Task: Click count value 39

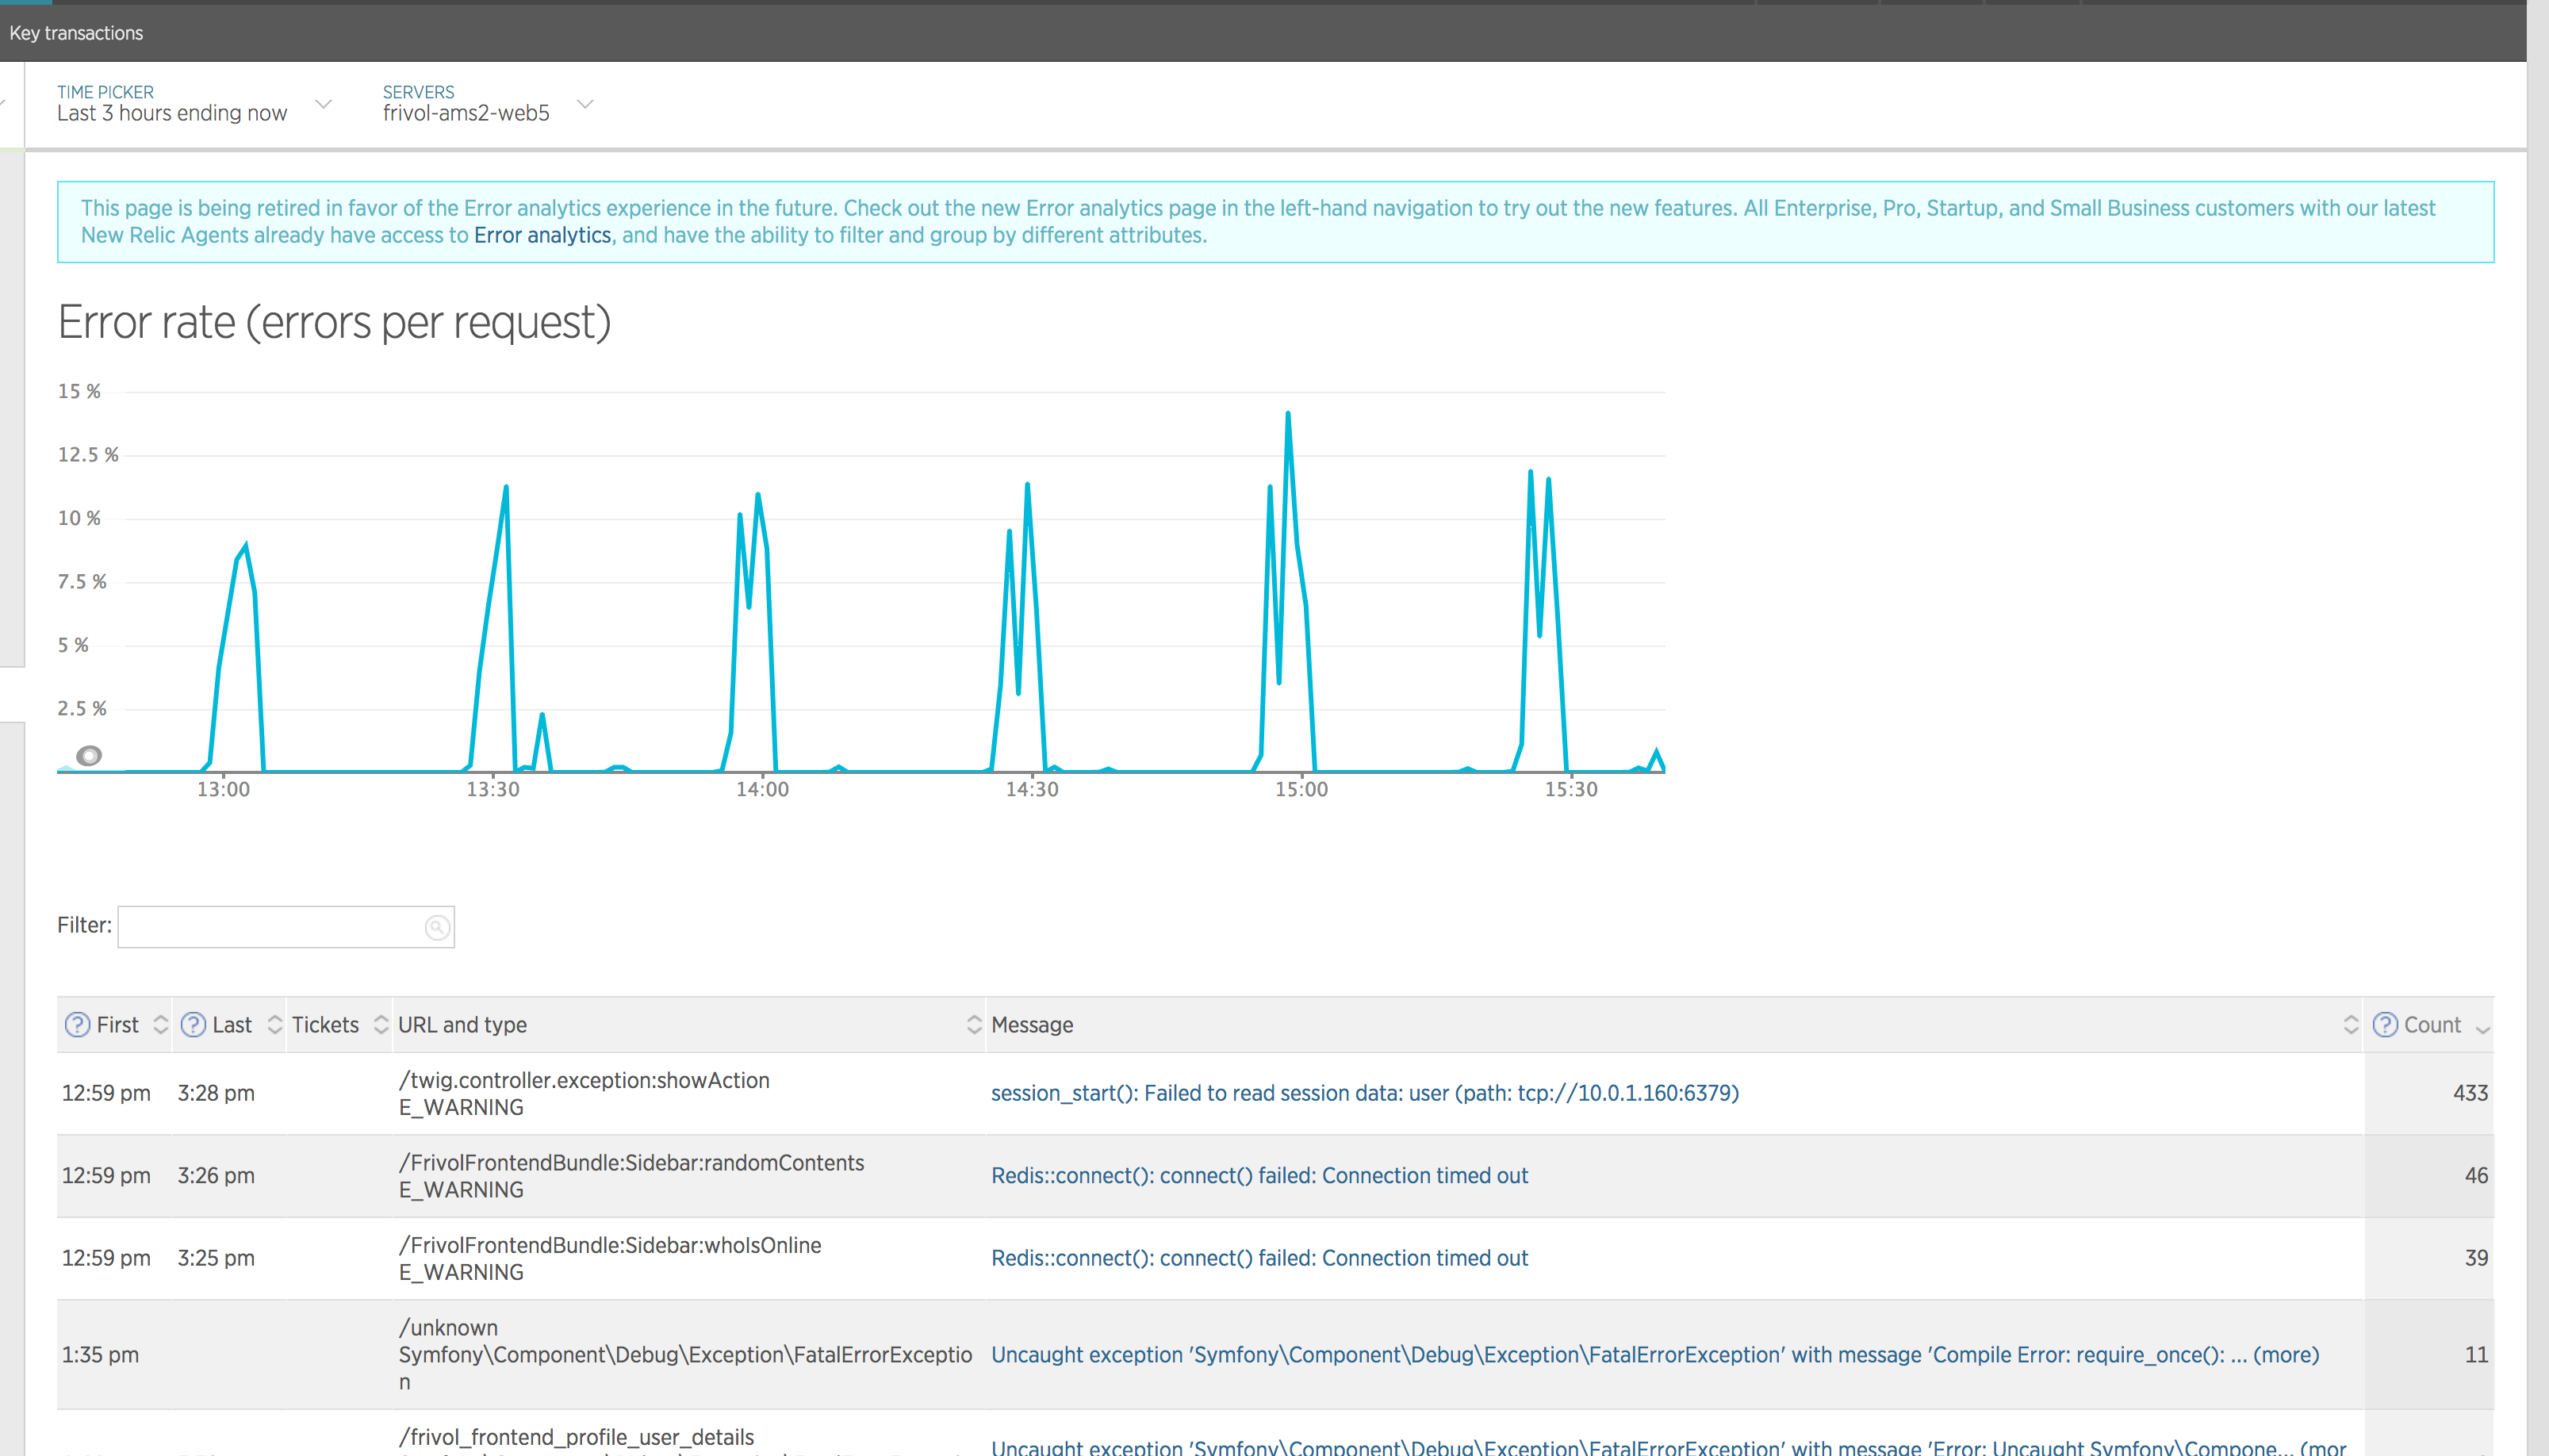Action: 2476,1258
